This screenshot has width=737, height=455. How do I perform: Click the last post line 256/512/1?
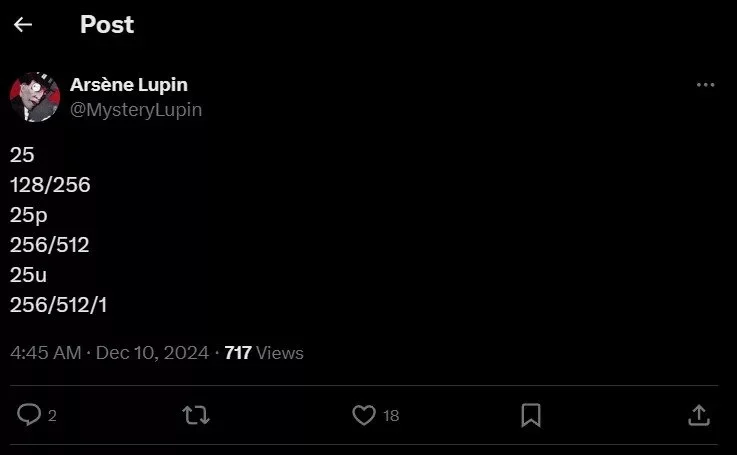point(58,305)
